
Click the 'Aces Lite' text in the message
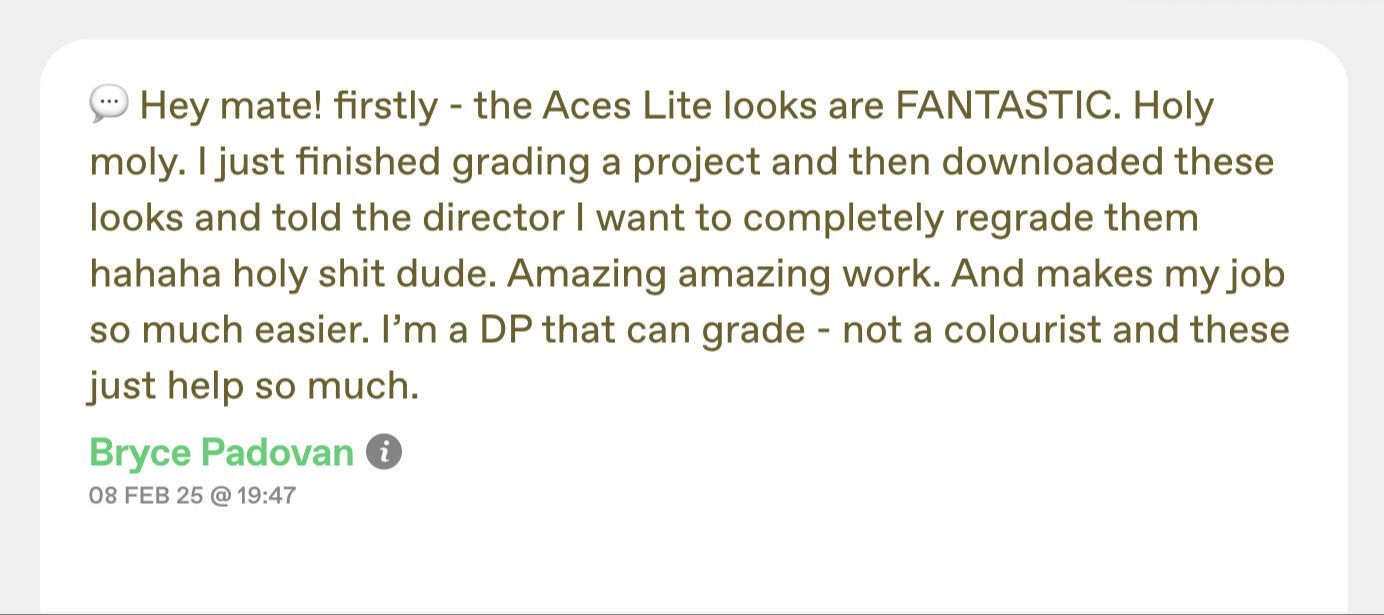[x=627, y=105]
